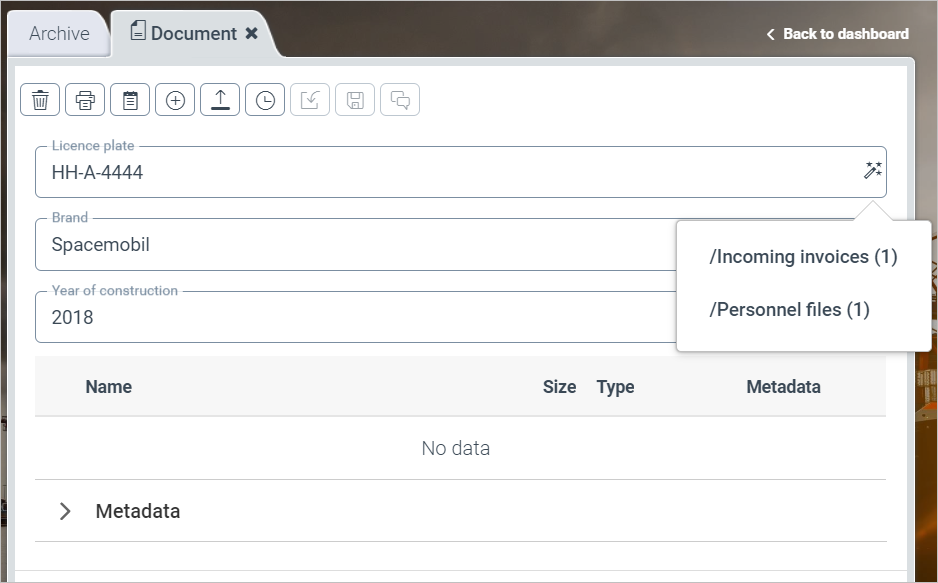Expand the Metadata section
938x583 pixels.
click(66, 511)
